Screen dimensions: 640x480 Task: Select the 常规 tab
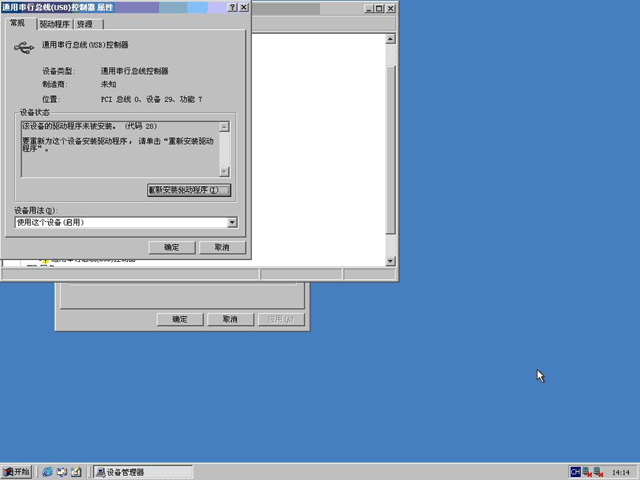pyautogui.click(x=18, y=23)
